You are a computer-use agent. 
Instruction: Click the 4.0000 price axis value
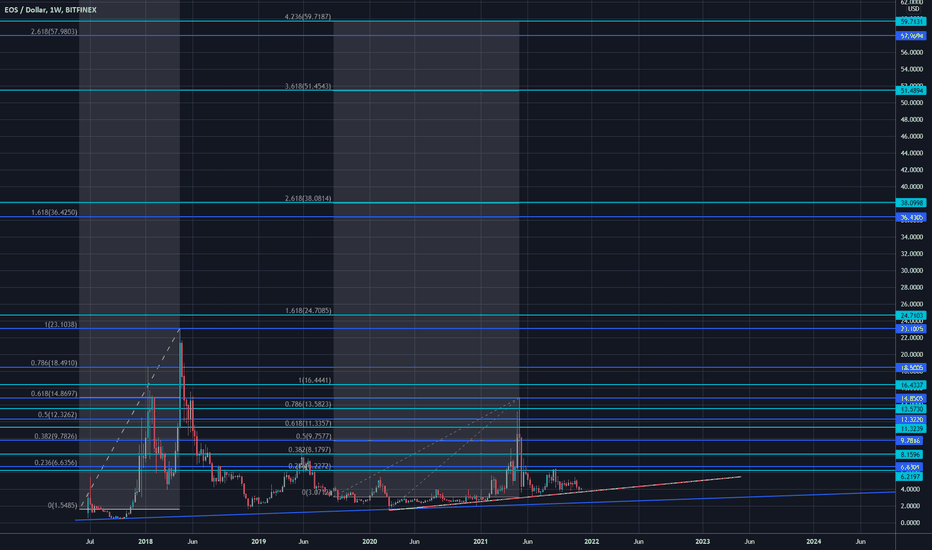pyautogui.click(x=911, y=489)
